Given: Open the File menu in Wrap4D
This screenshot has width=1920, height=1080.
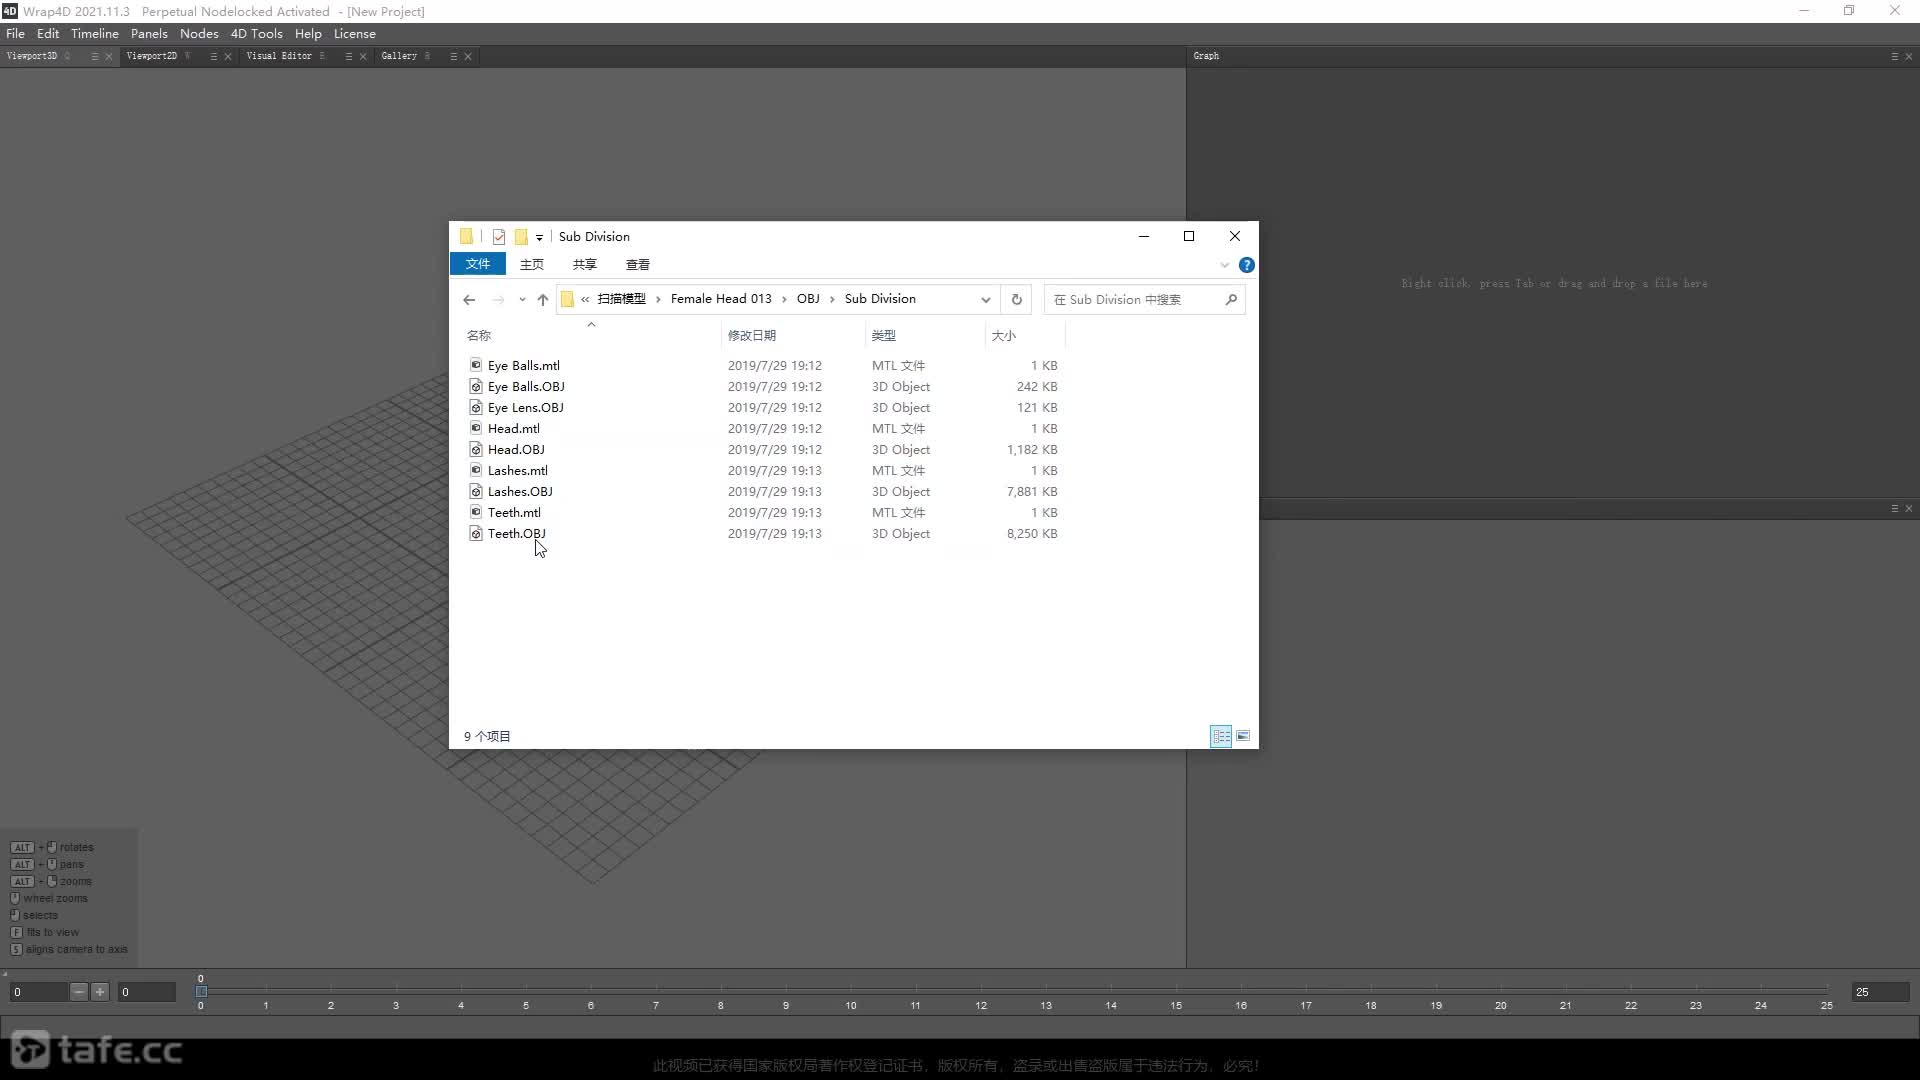Looking at the screenshot, I should click(15, 33).
